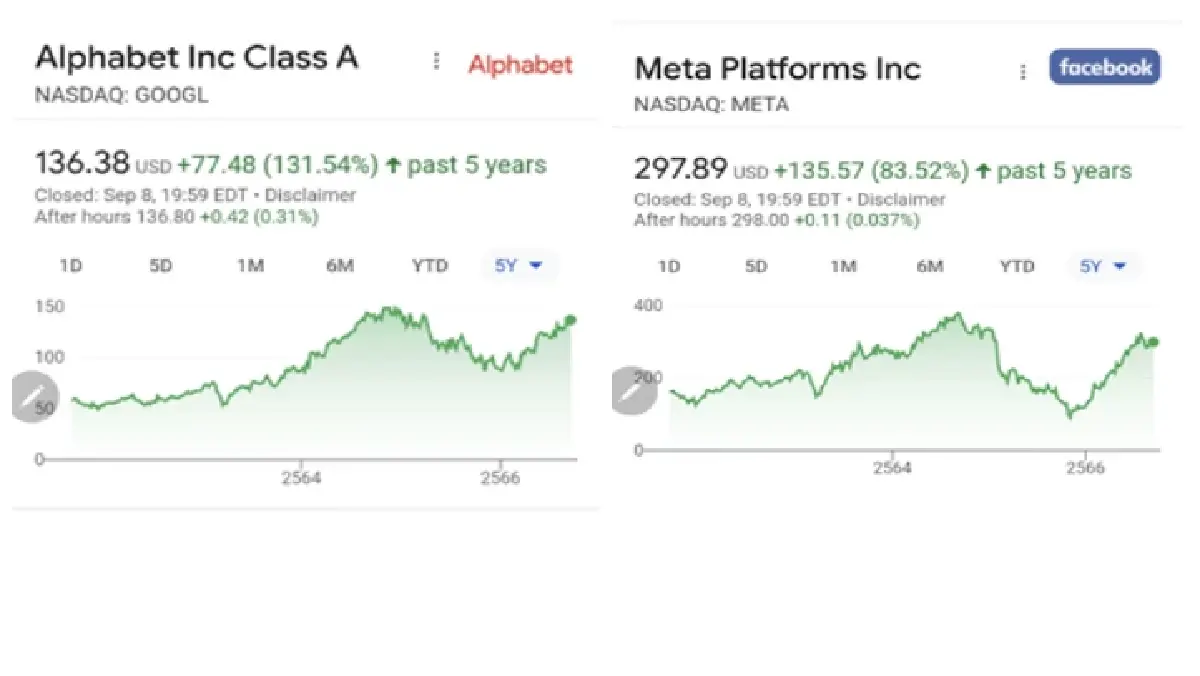Select the 5D range for the Alphabet chart

159,265
